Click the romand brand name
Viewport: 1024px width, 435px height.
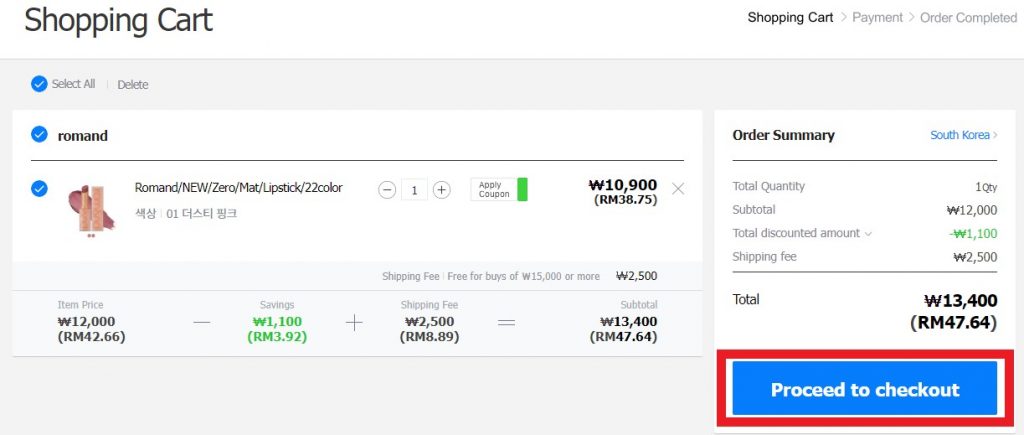(x=83, y=136)
